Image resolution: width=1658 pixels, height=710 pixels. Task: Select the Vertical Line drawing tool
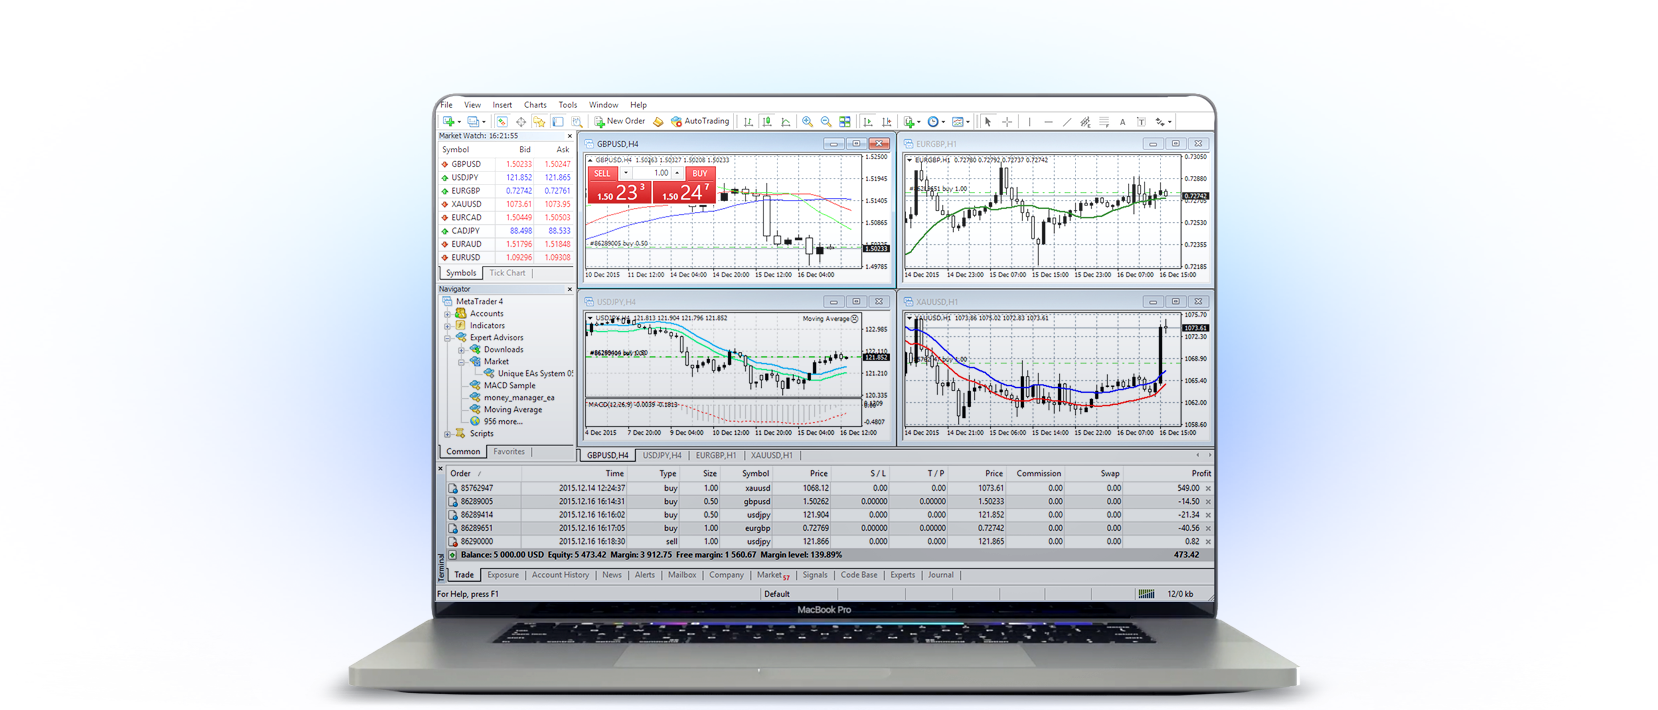click(x=1030, y=122)
